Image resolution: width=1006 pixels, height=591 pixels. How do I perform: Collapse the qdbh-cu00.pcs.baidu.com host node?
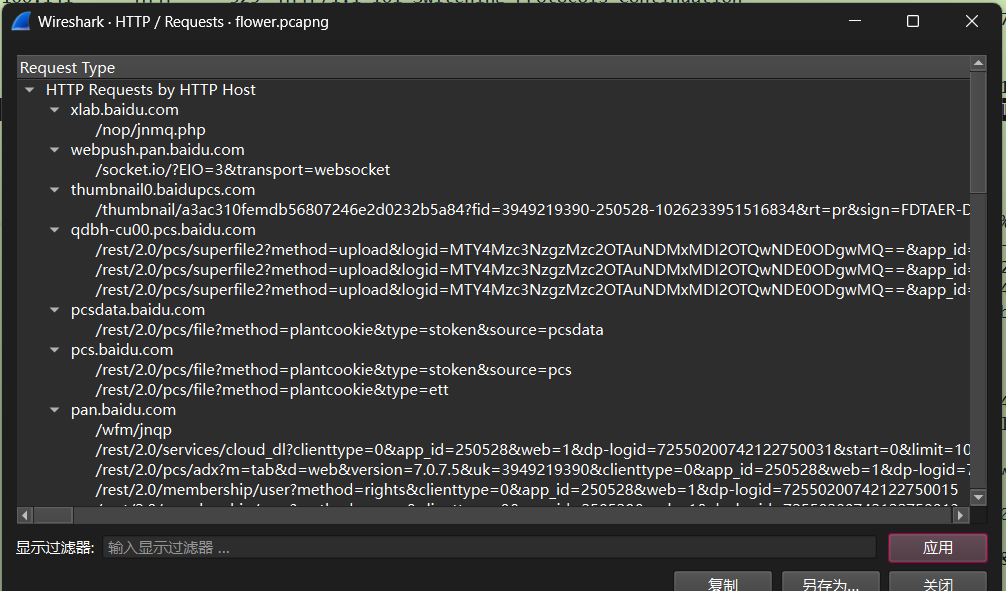click(x=55, y=230)
